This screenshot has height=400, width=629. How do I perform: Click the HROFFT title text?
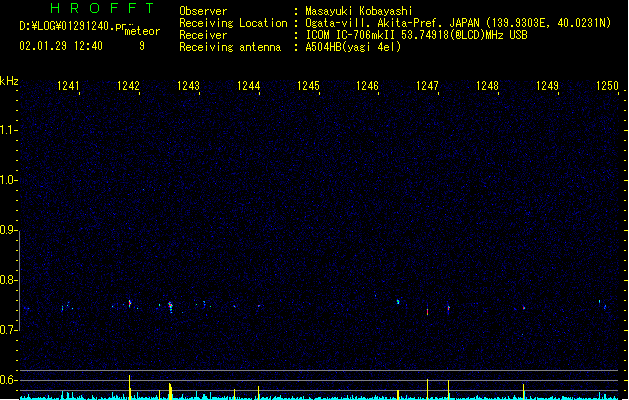click(103, 8)
